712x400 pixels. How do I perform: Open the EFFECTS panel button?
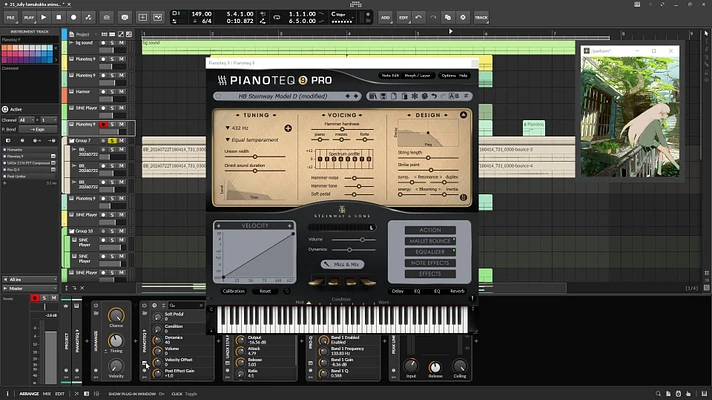point(430,274)
